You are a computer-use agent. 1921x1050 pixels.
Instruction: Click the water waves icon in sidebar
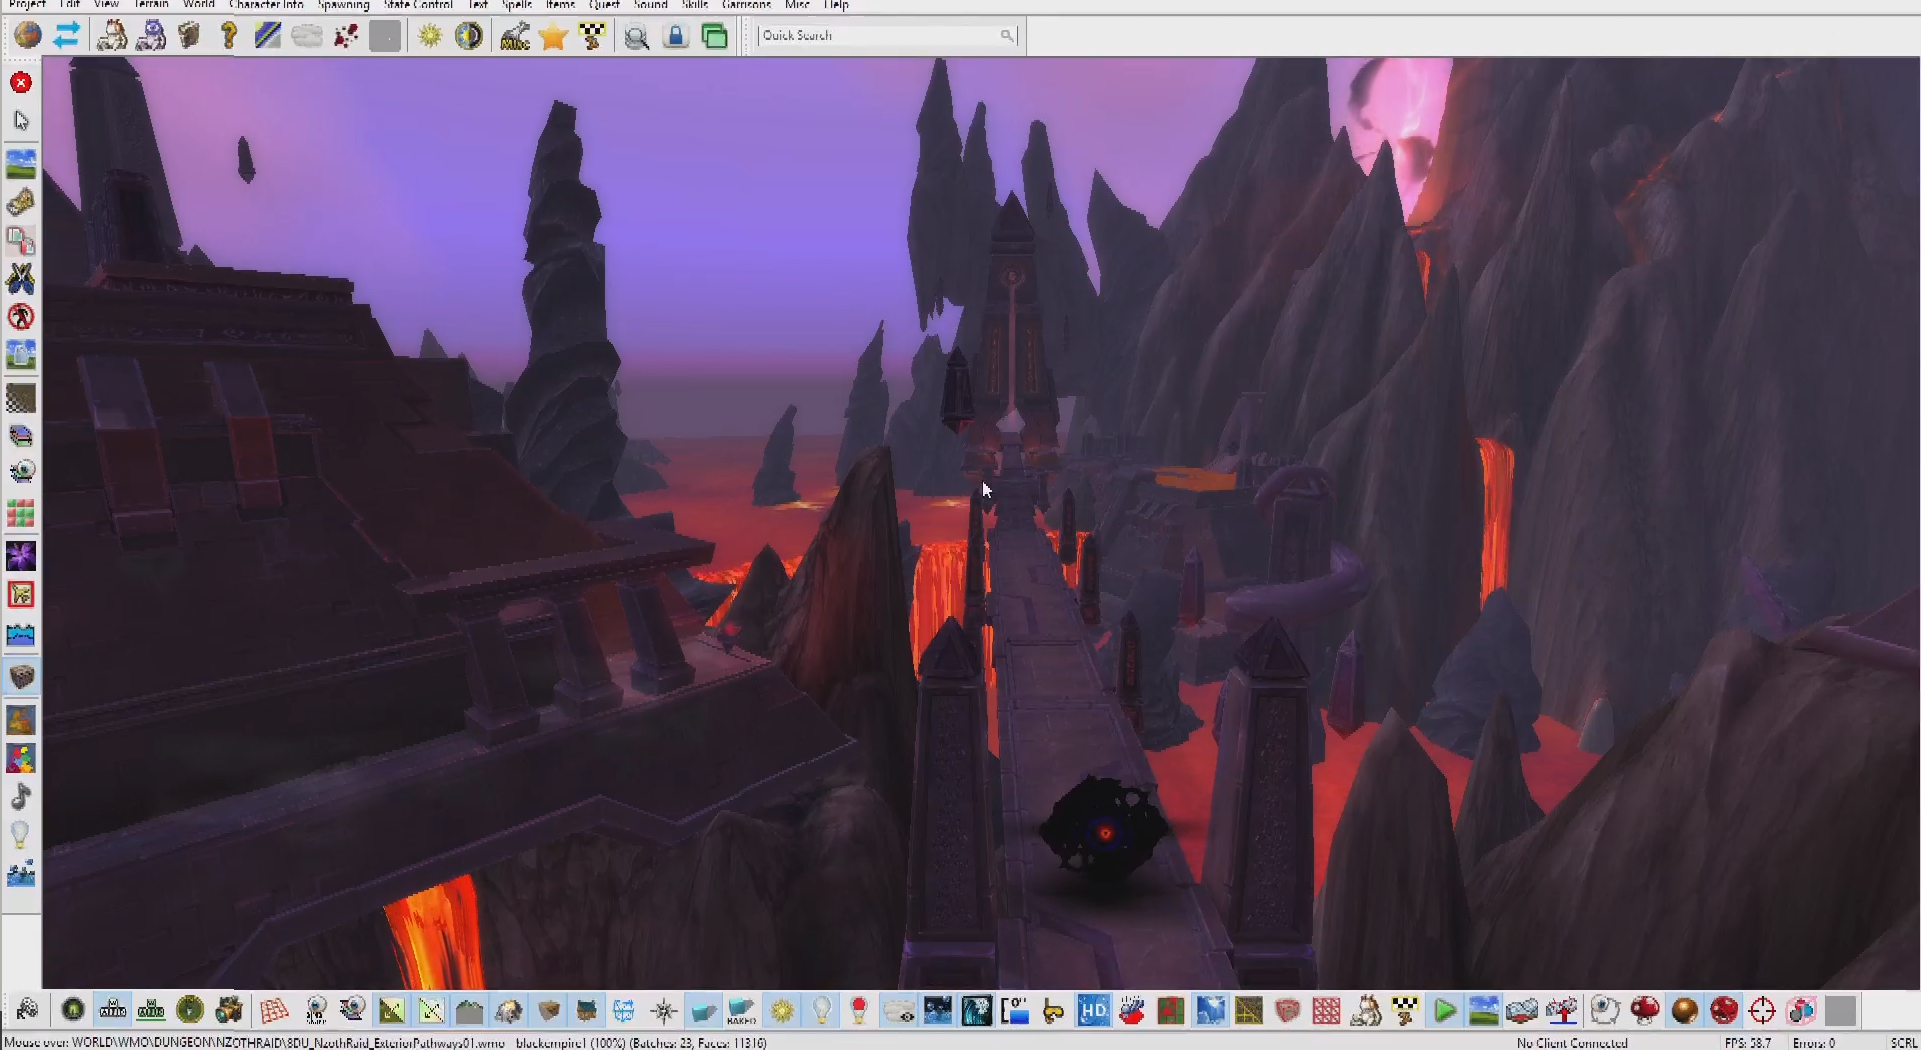click(21, 635)
